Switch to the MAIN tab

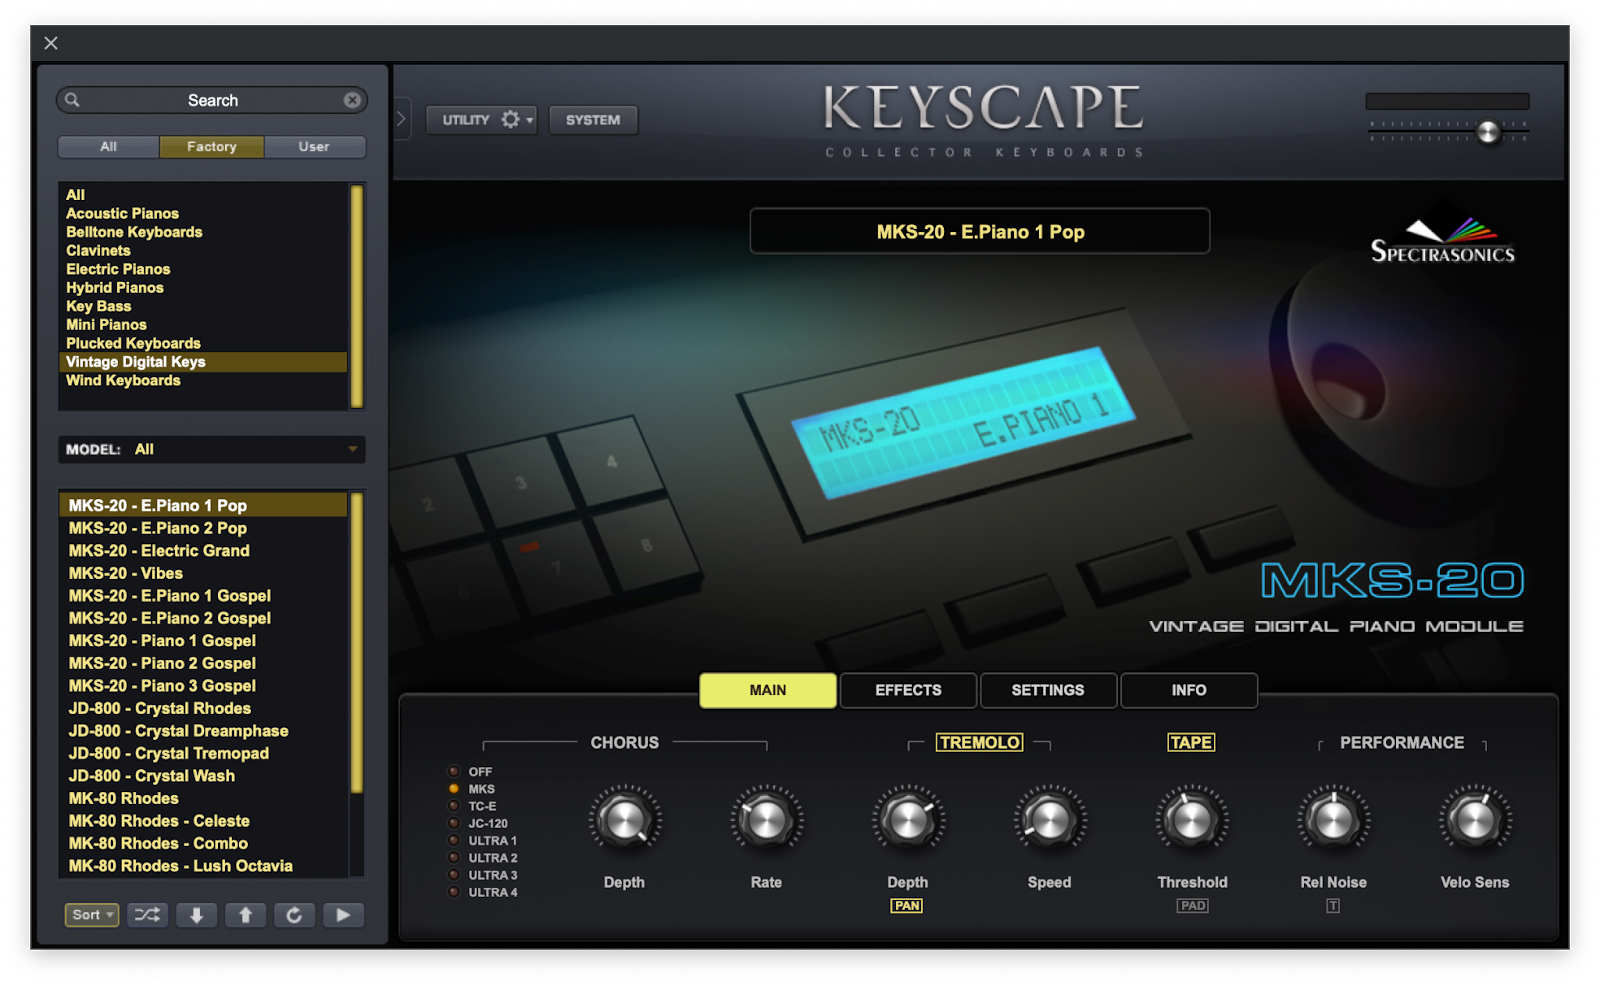coord(768,690)
